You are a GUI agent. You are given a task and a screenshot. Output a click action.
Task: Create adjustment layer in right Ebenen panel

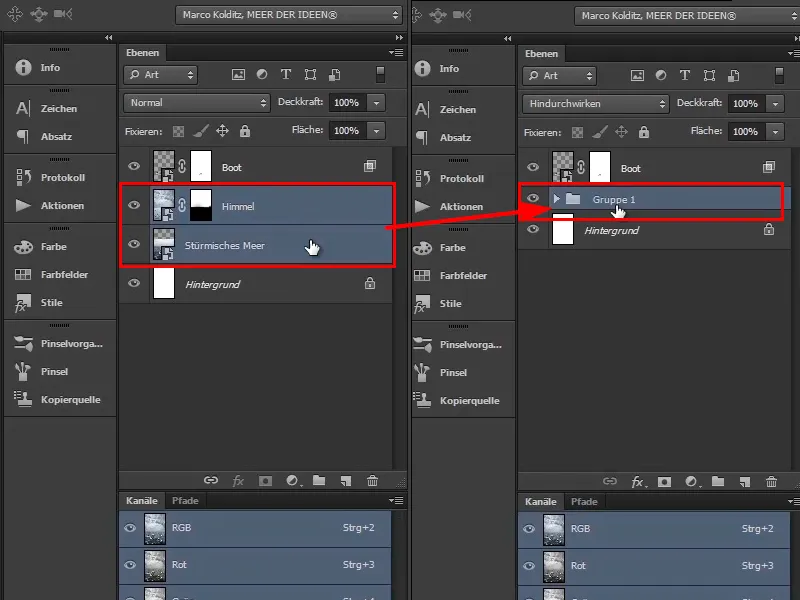tap(692, 482)
